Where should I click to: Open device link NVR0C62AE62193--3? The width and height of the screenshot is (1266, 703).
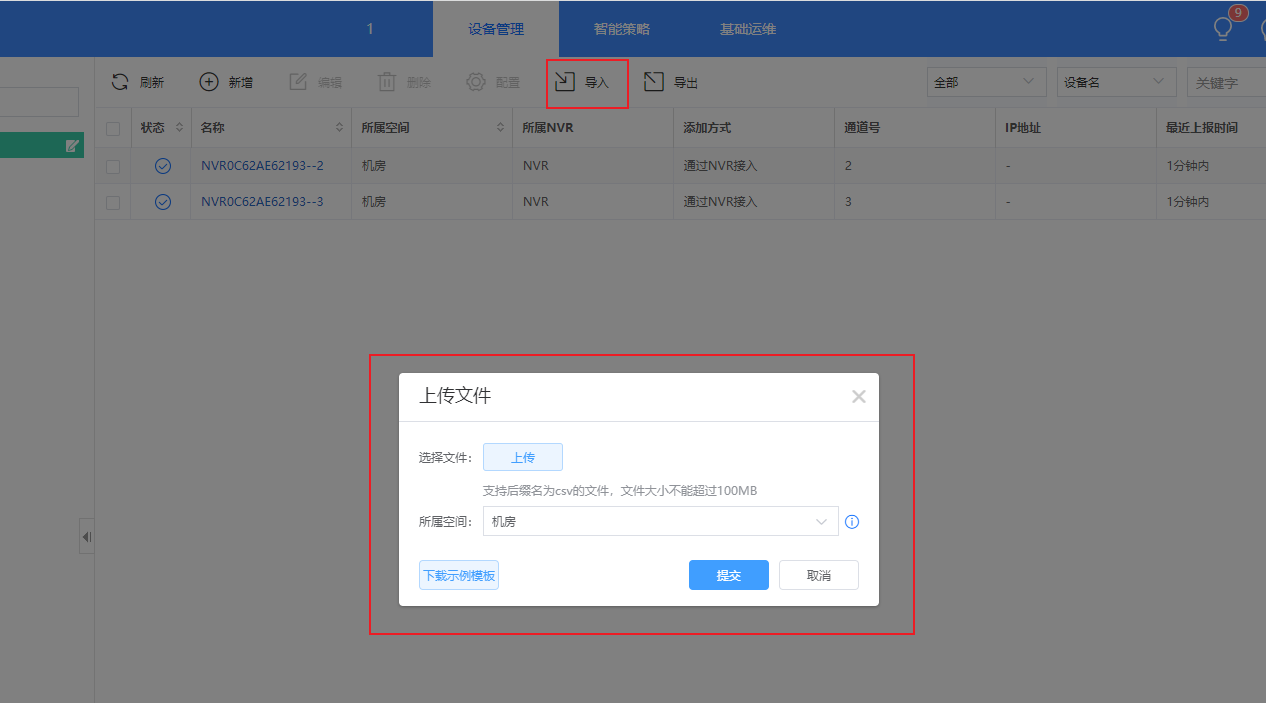click(262, 202)
